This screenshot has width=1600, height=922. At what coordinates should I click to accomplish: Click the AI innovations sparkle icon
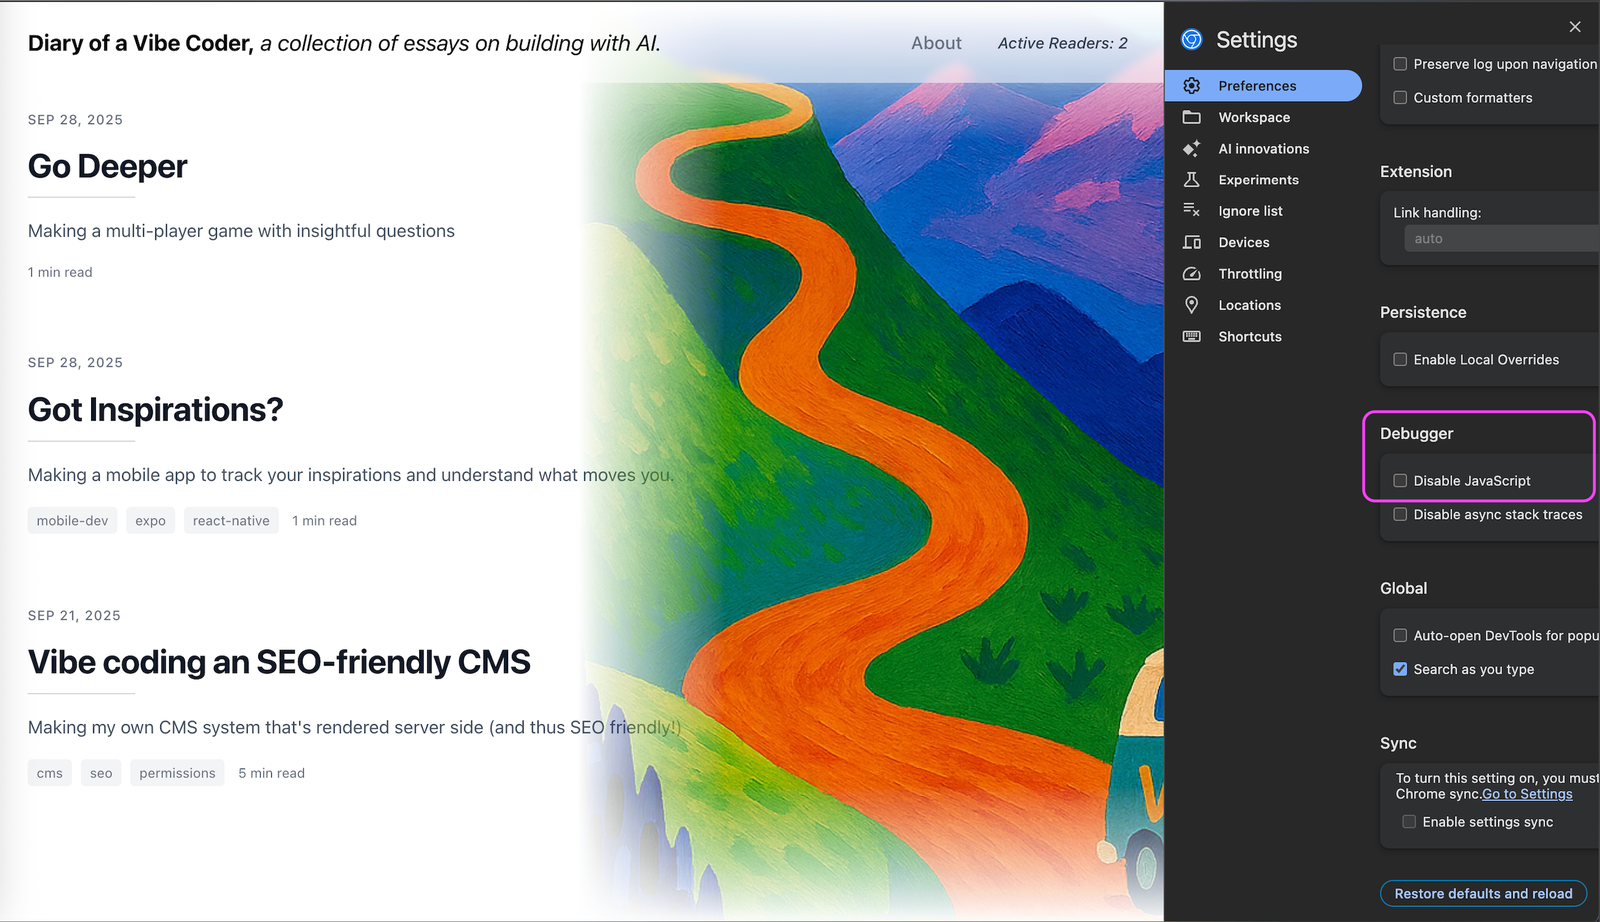point(1191,149)
